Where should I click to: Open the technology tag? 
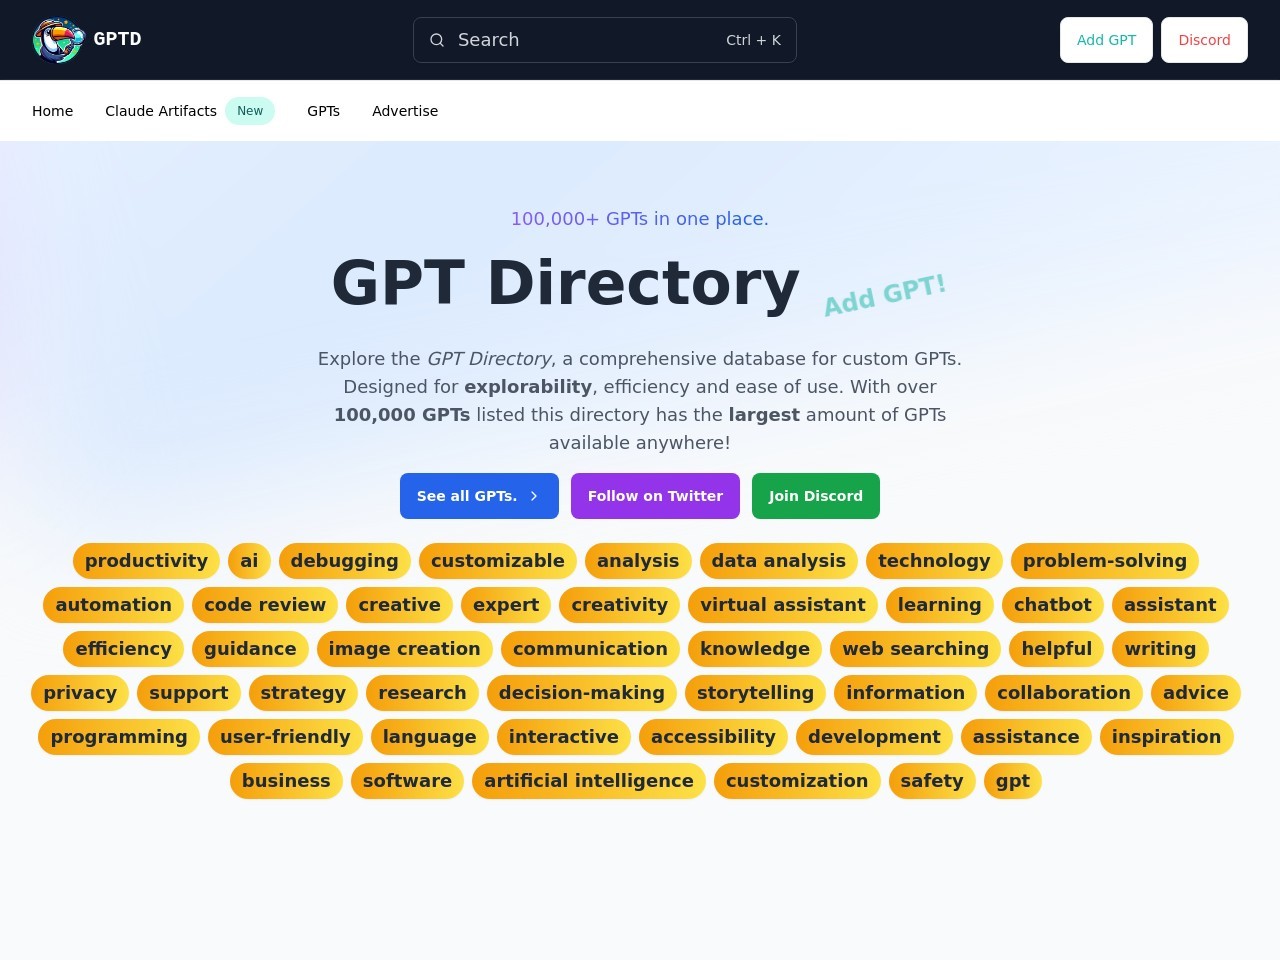point(934,561)
